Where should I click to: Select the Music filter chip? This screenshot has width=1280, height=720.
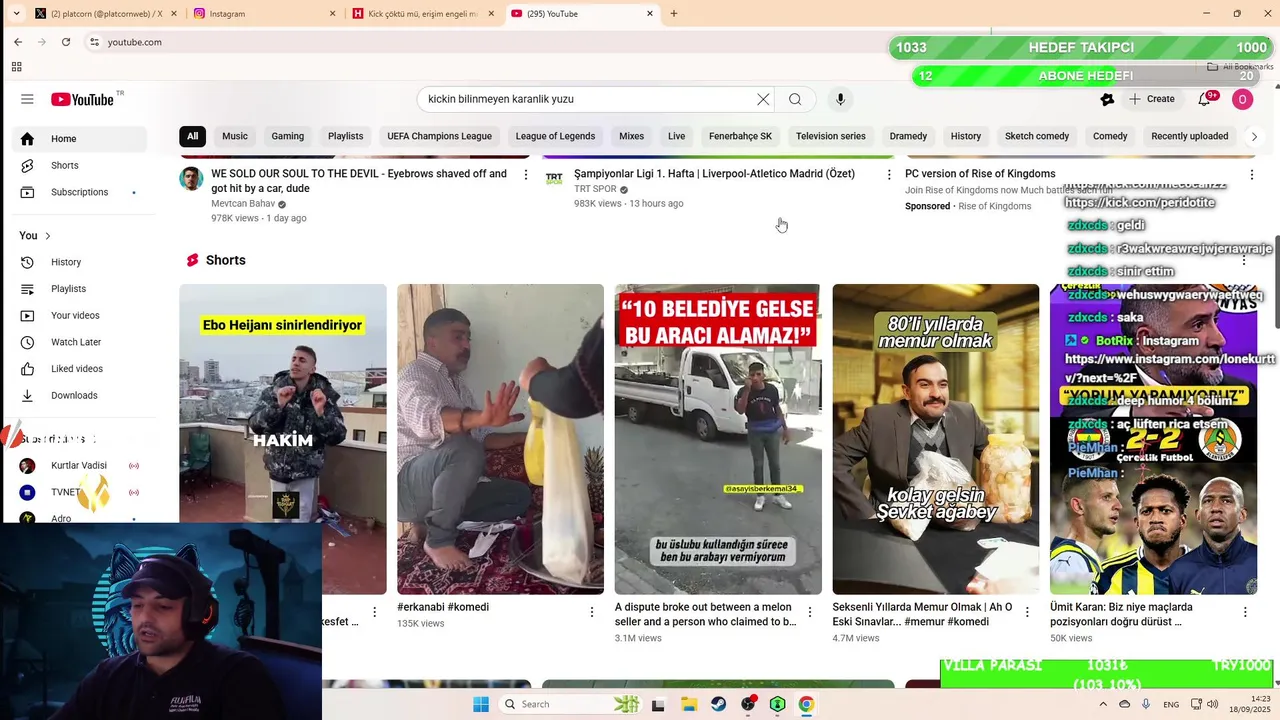pyautogui.click(x=235, y=136)
